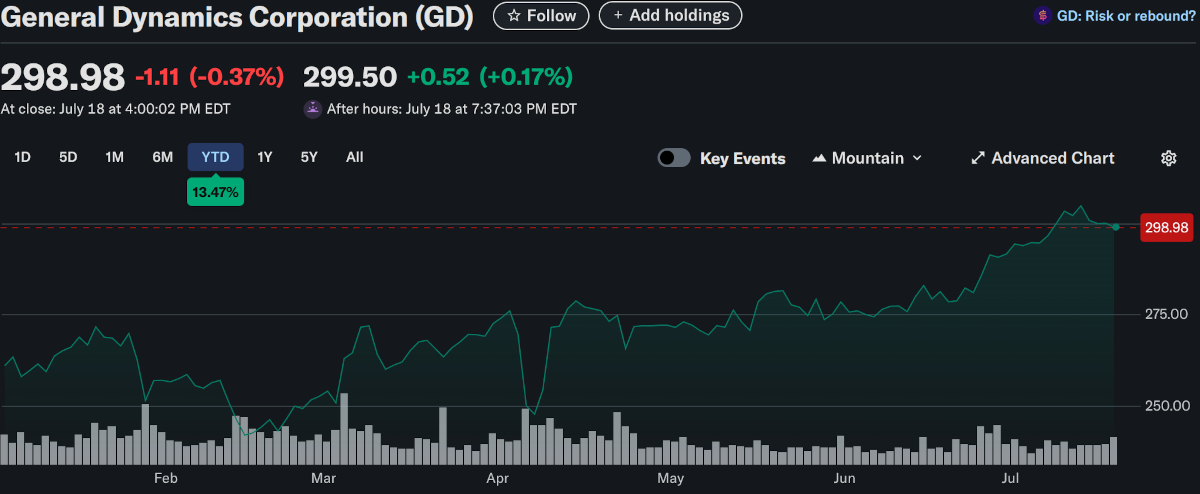The image size is (1200, 494).
Task: Show the All time range
Action: coord(354,157)
